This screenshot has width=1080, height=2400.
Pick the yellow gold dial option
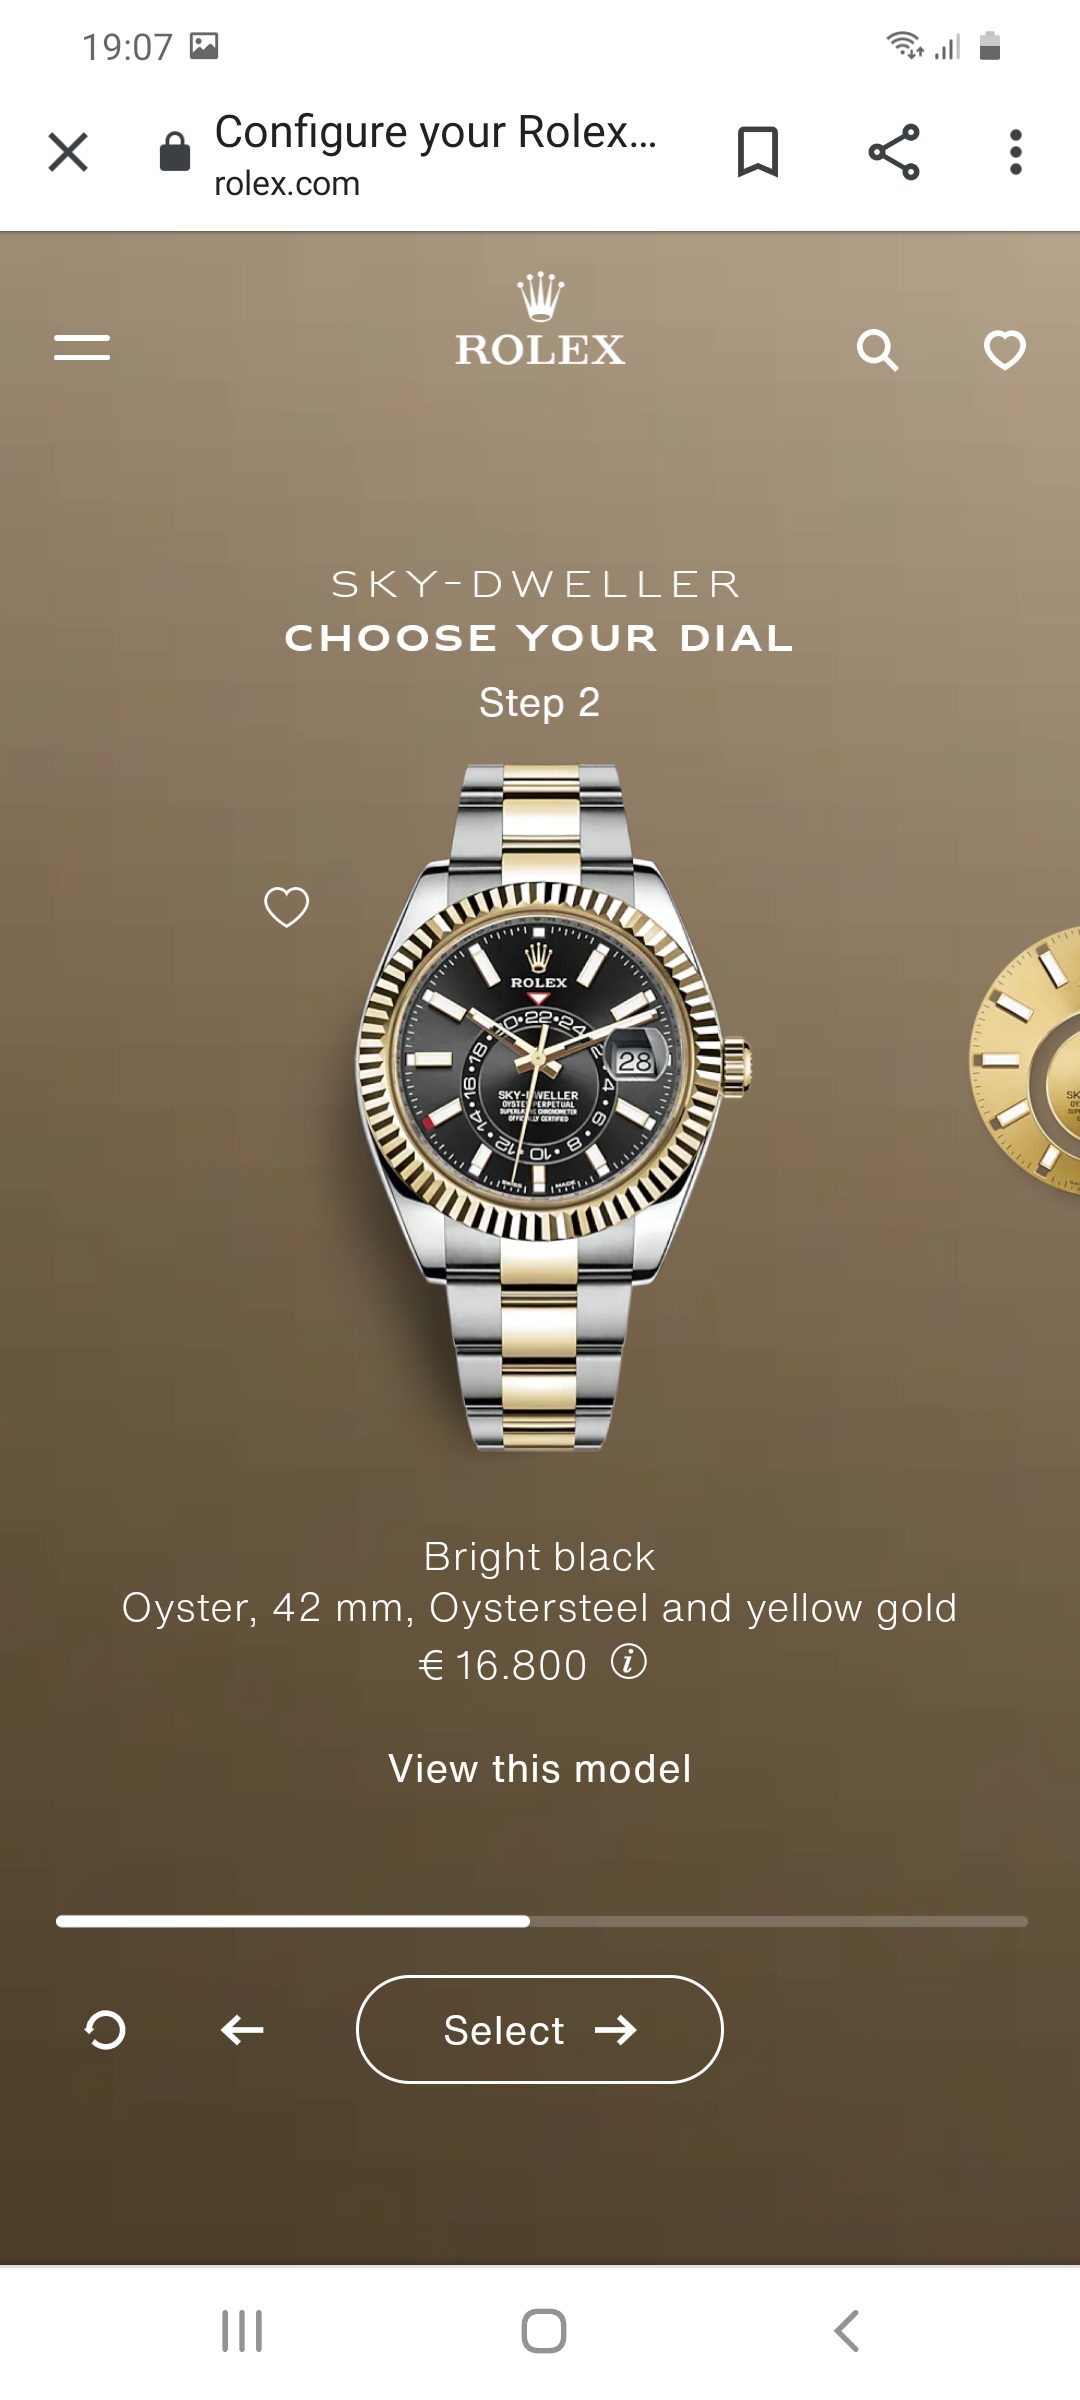(1026, 1060)
